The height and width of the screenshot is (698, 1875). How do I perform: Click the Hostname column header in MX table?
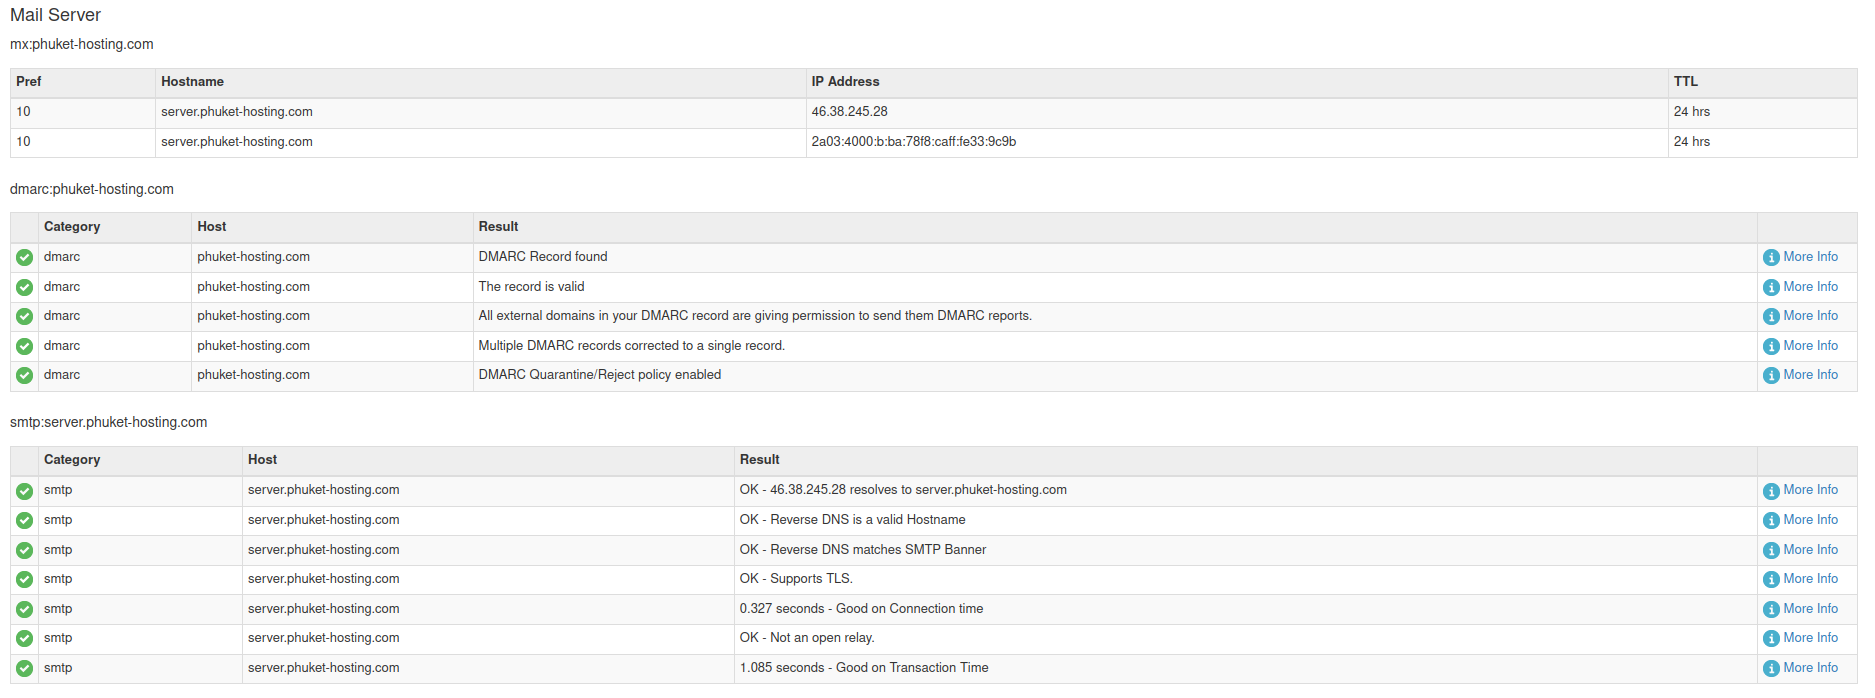pyautogui.click(x=192, y=82)
